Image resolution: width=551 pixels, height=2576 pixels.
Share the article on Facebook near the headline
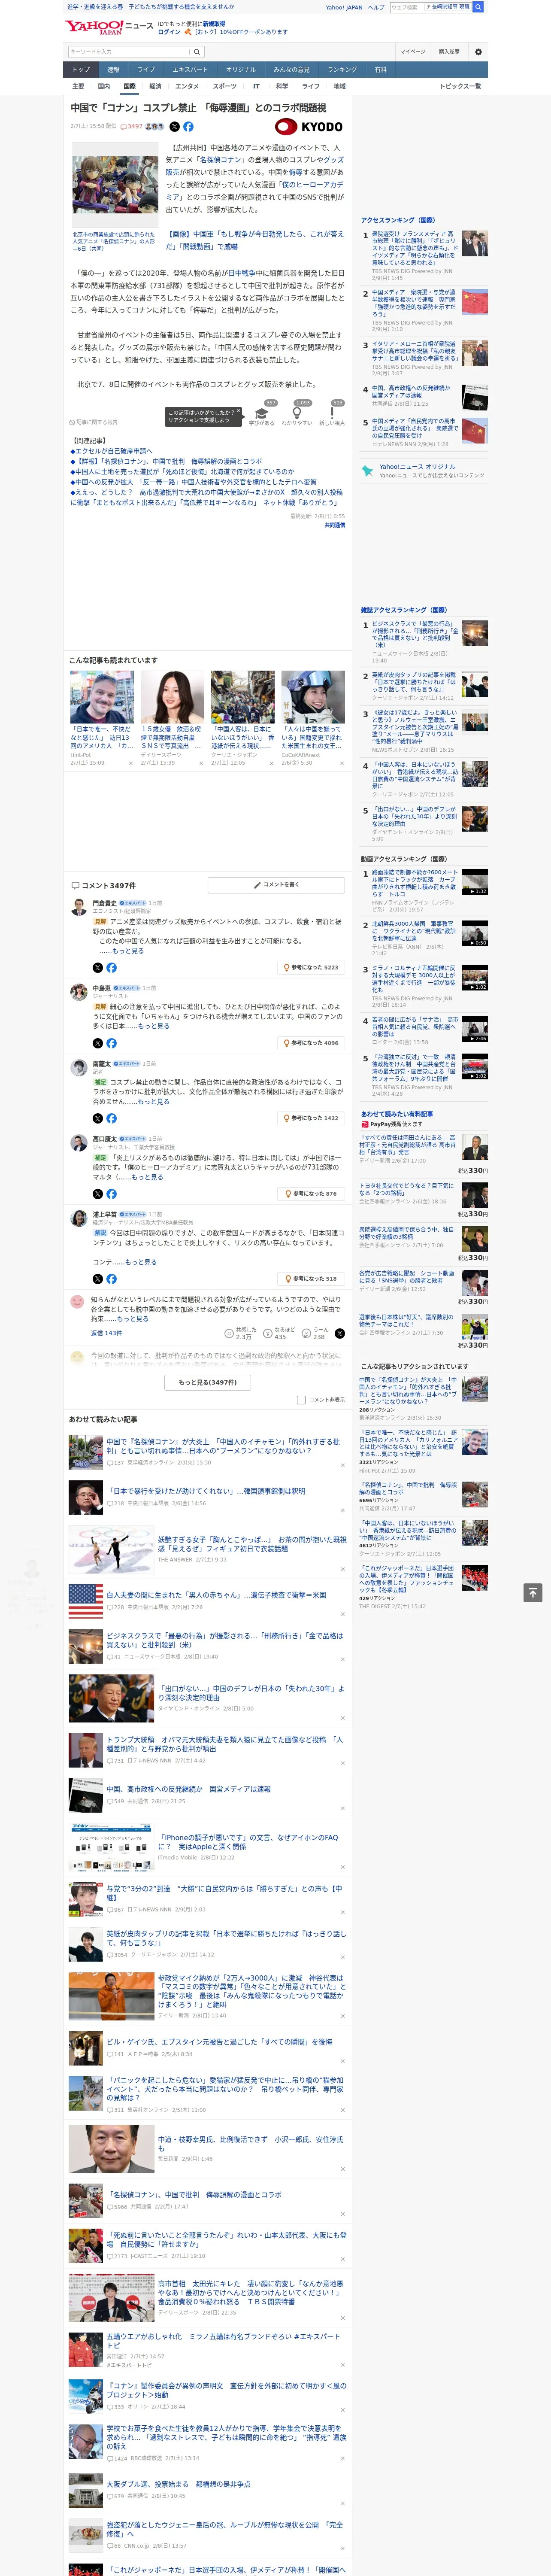(188, 127)
